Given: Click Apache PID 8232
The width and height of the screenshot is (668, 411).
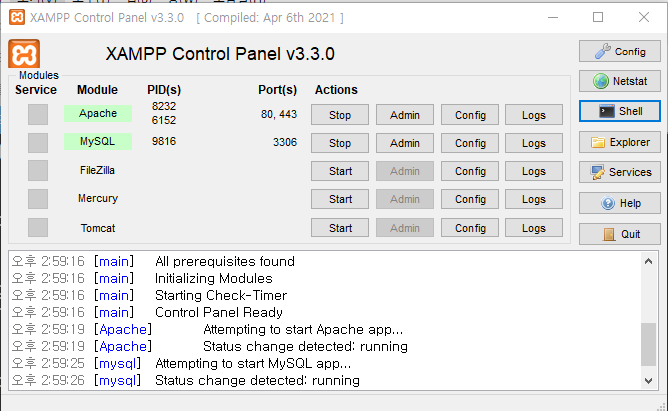Looking at the screenshot, I should [164, 106].
